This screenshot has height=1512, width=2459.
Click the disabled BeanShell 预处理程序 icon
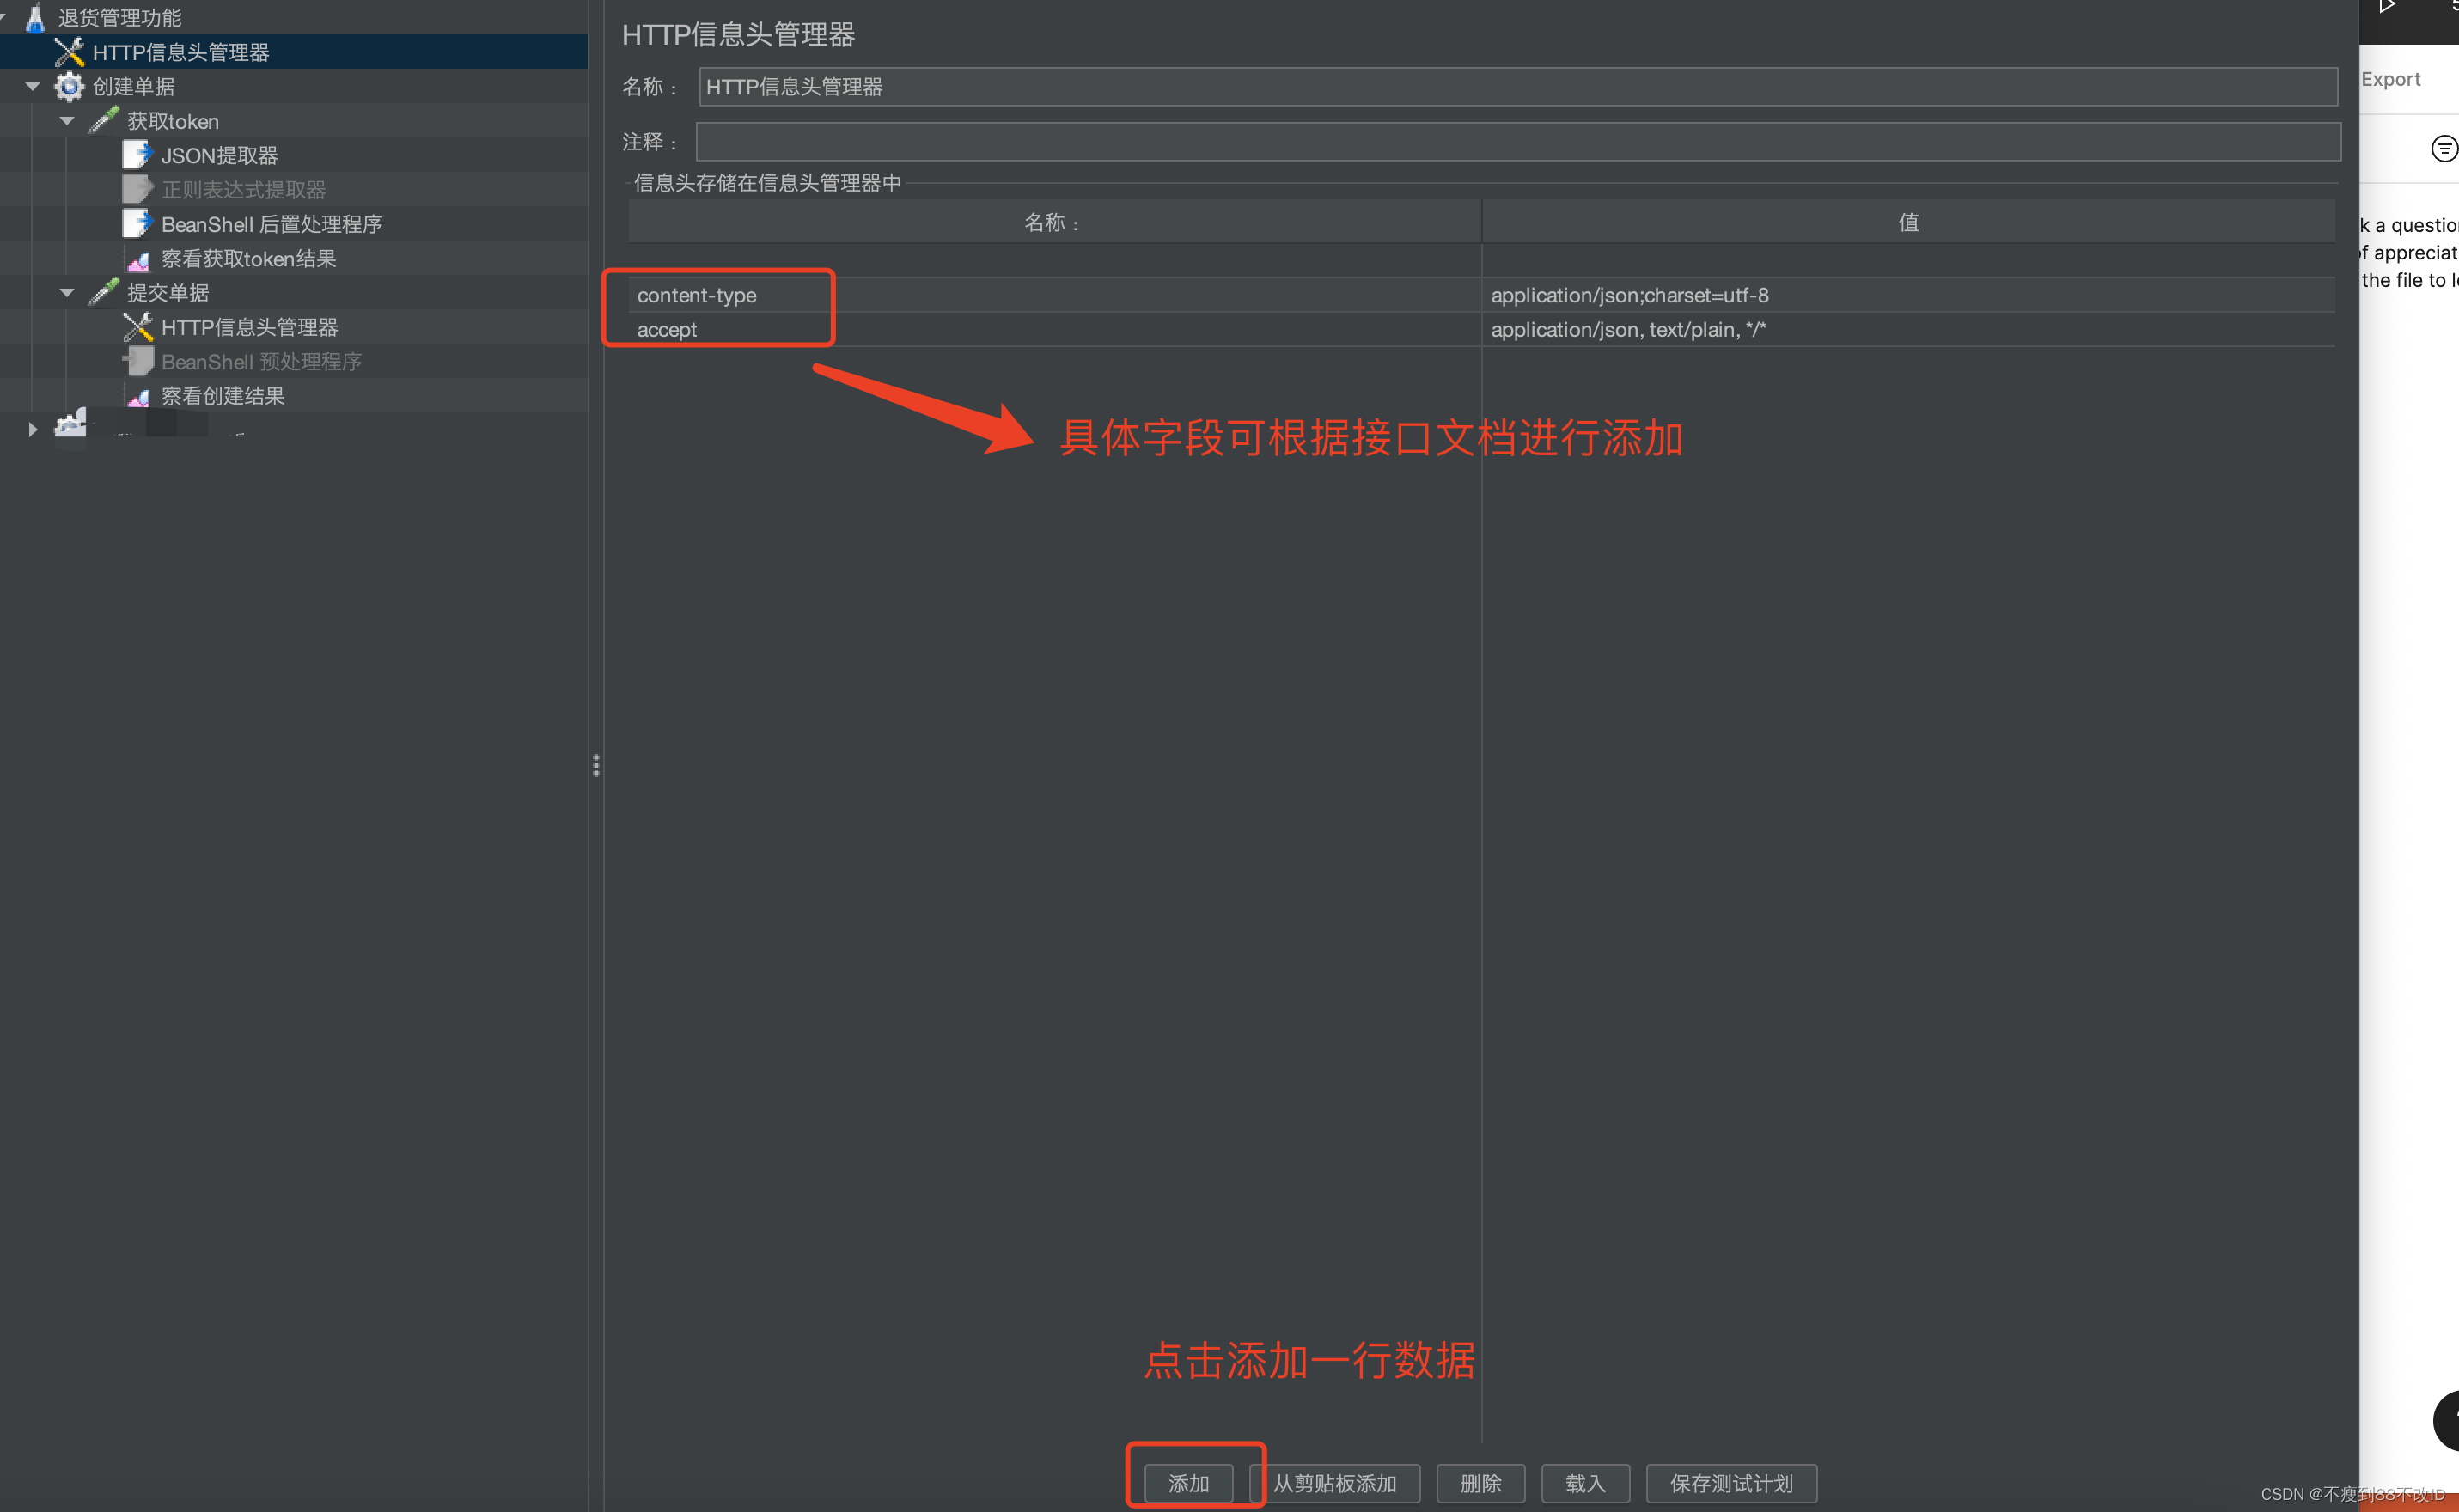pos(137,361)
